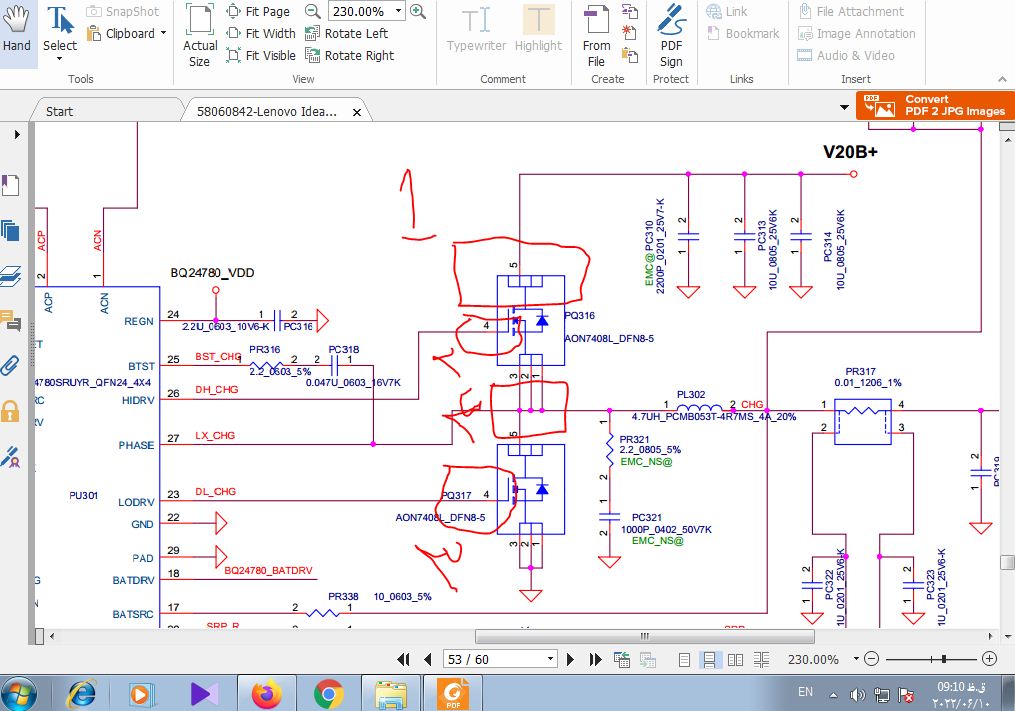Select the Highlight tool

[539, 30]
